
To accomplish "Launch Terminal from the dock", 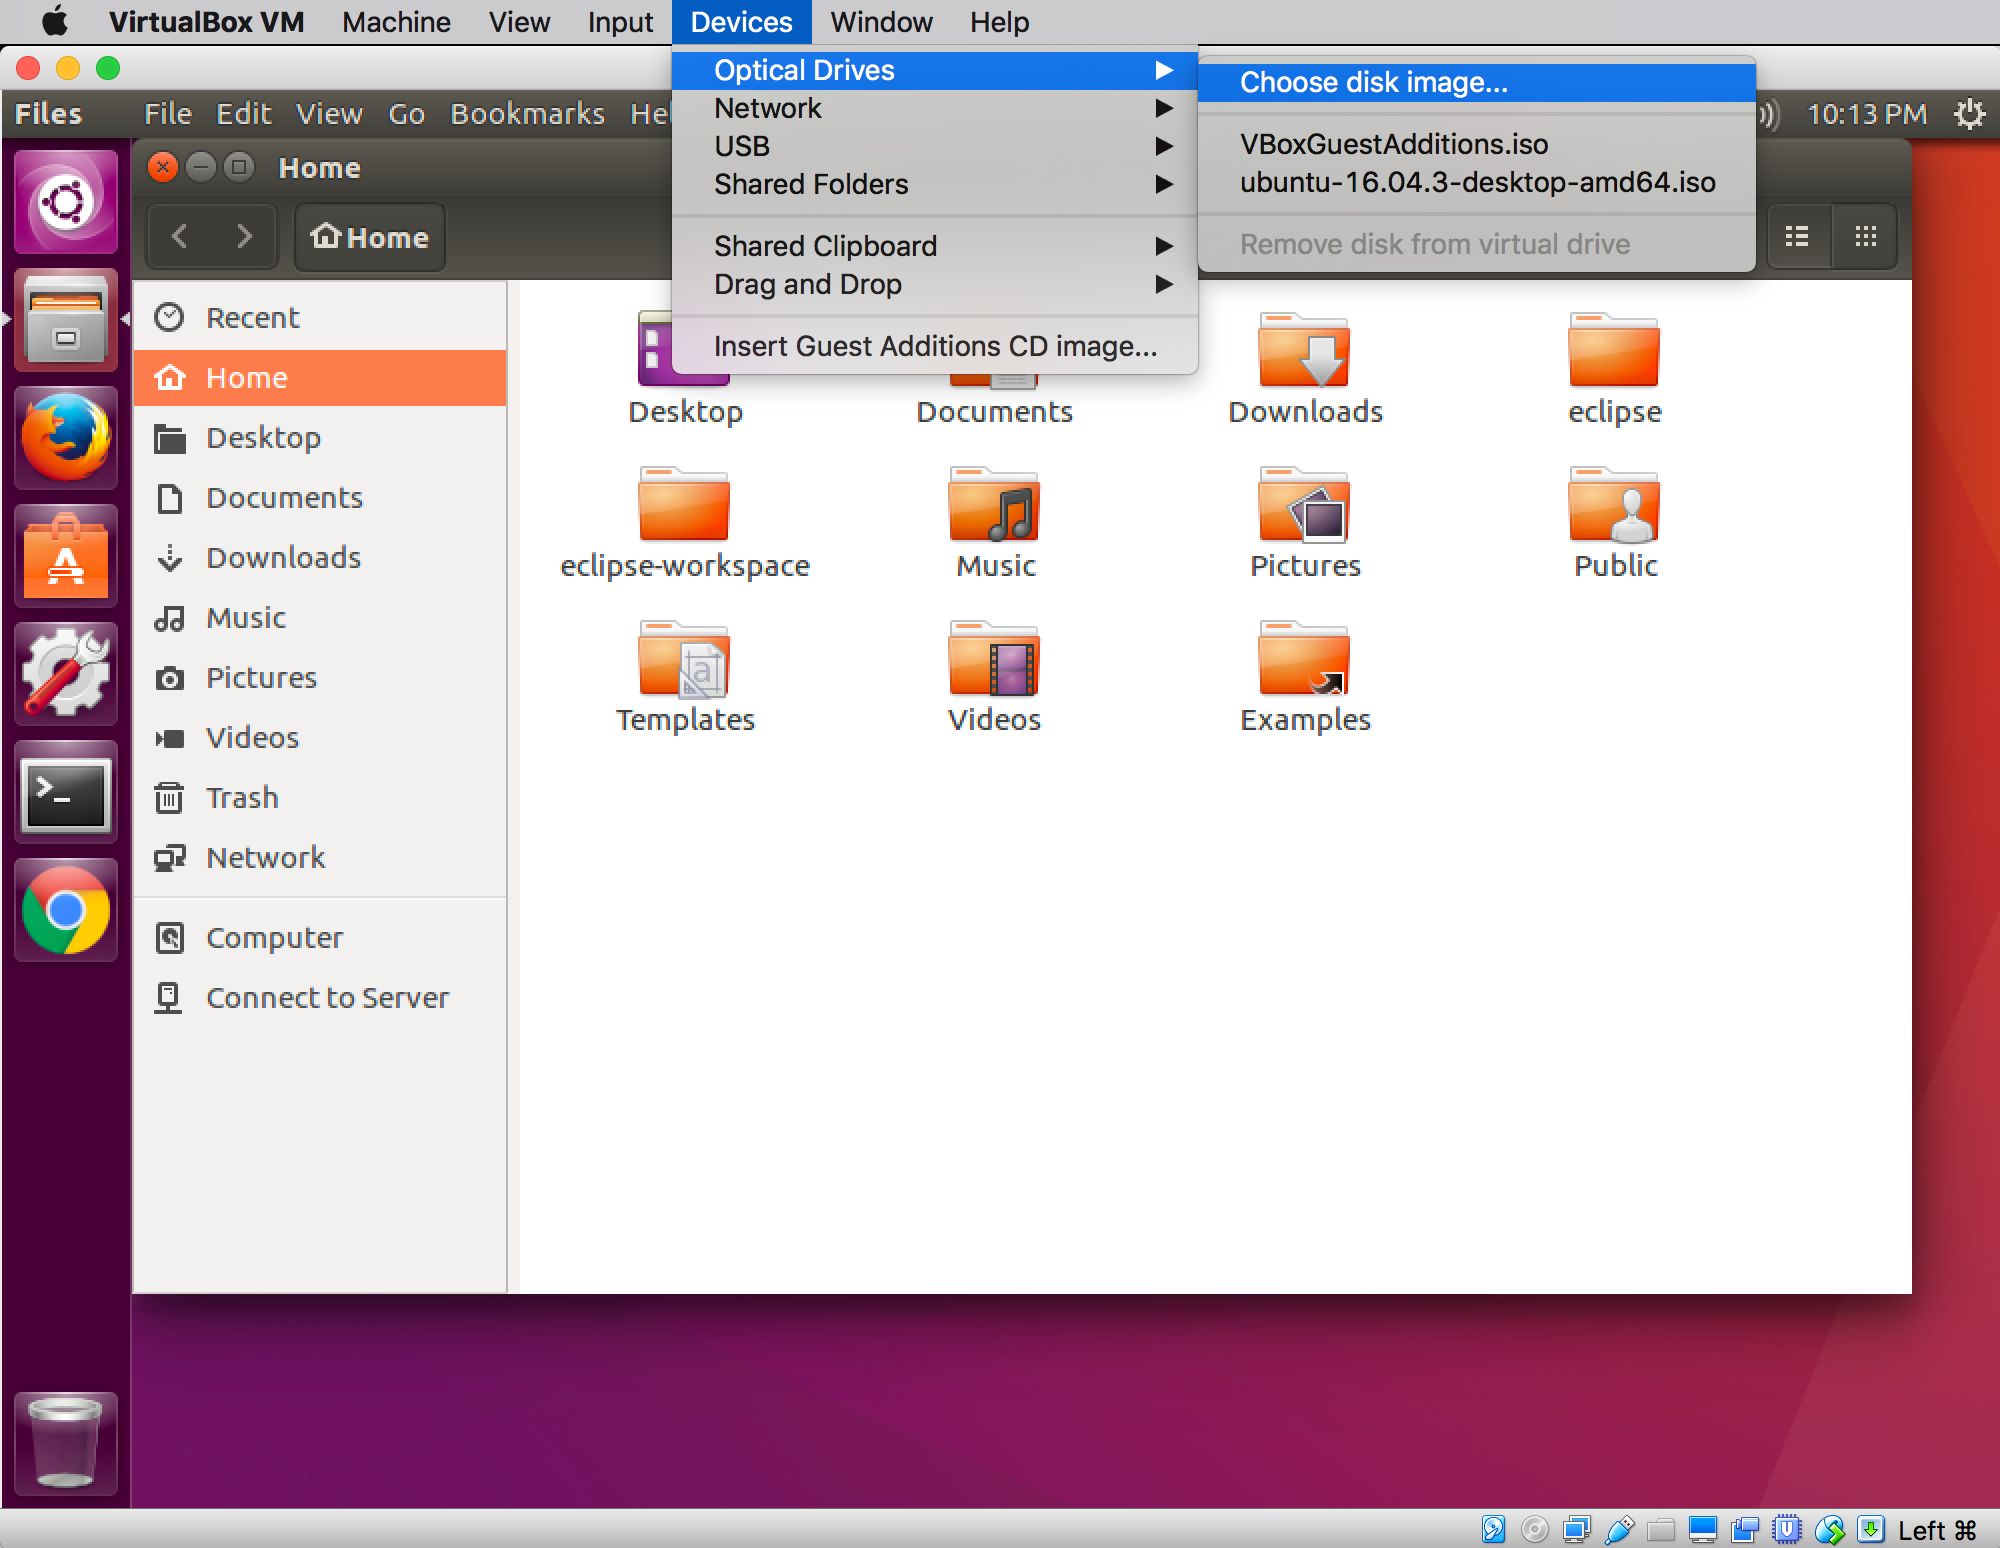I will [x=66, y=792].
